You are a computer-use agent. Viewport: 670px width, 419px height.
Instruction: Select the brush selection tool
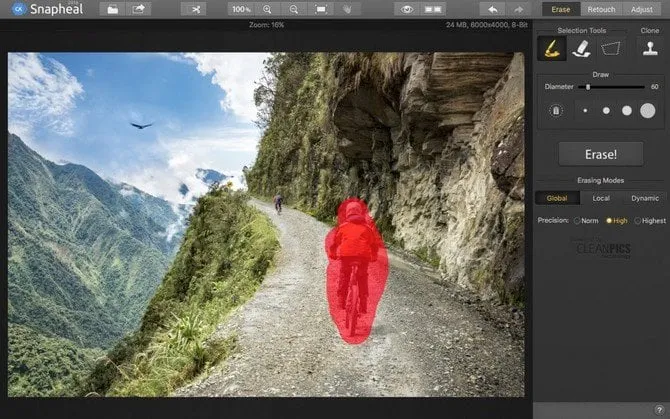click(x=550, y=48)
